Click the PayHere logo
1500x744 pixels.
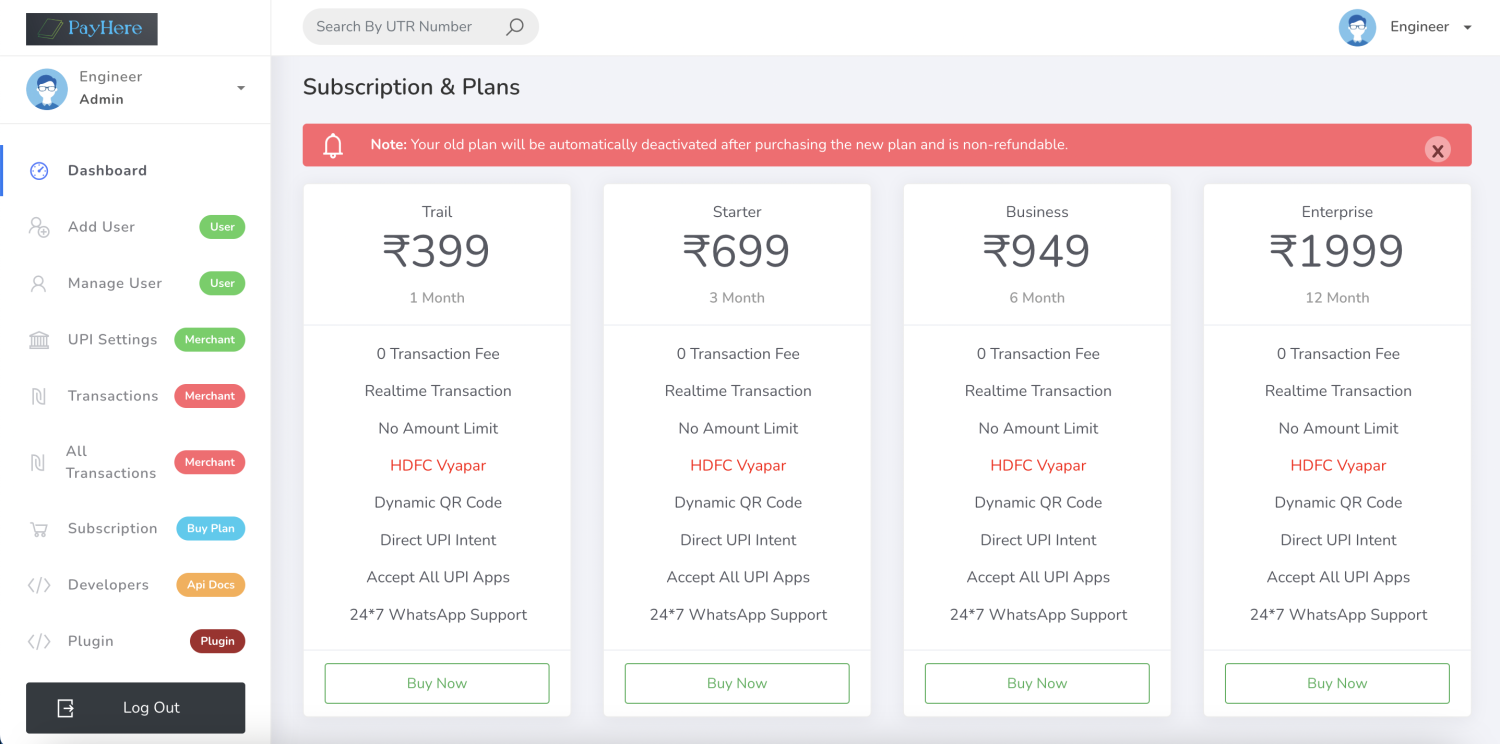tap(92, 29)
